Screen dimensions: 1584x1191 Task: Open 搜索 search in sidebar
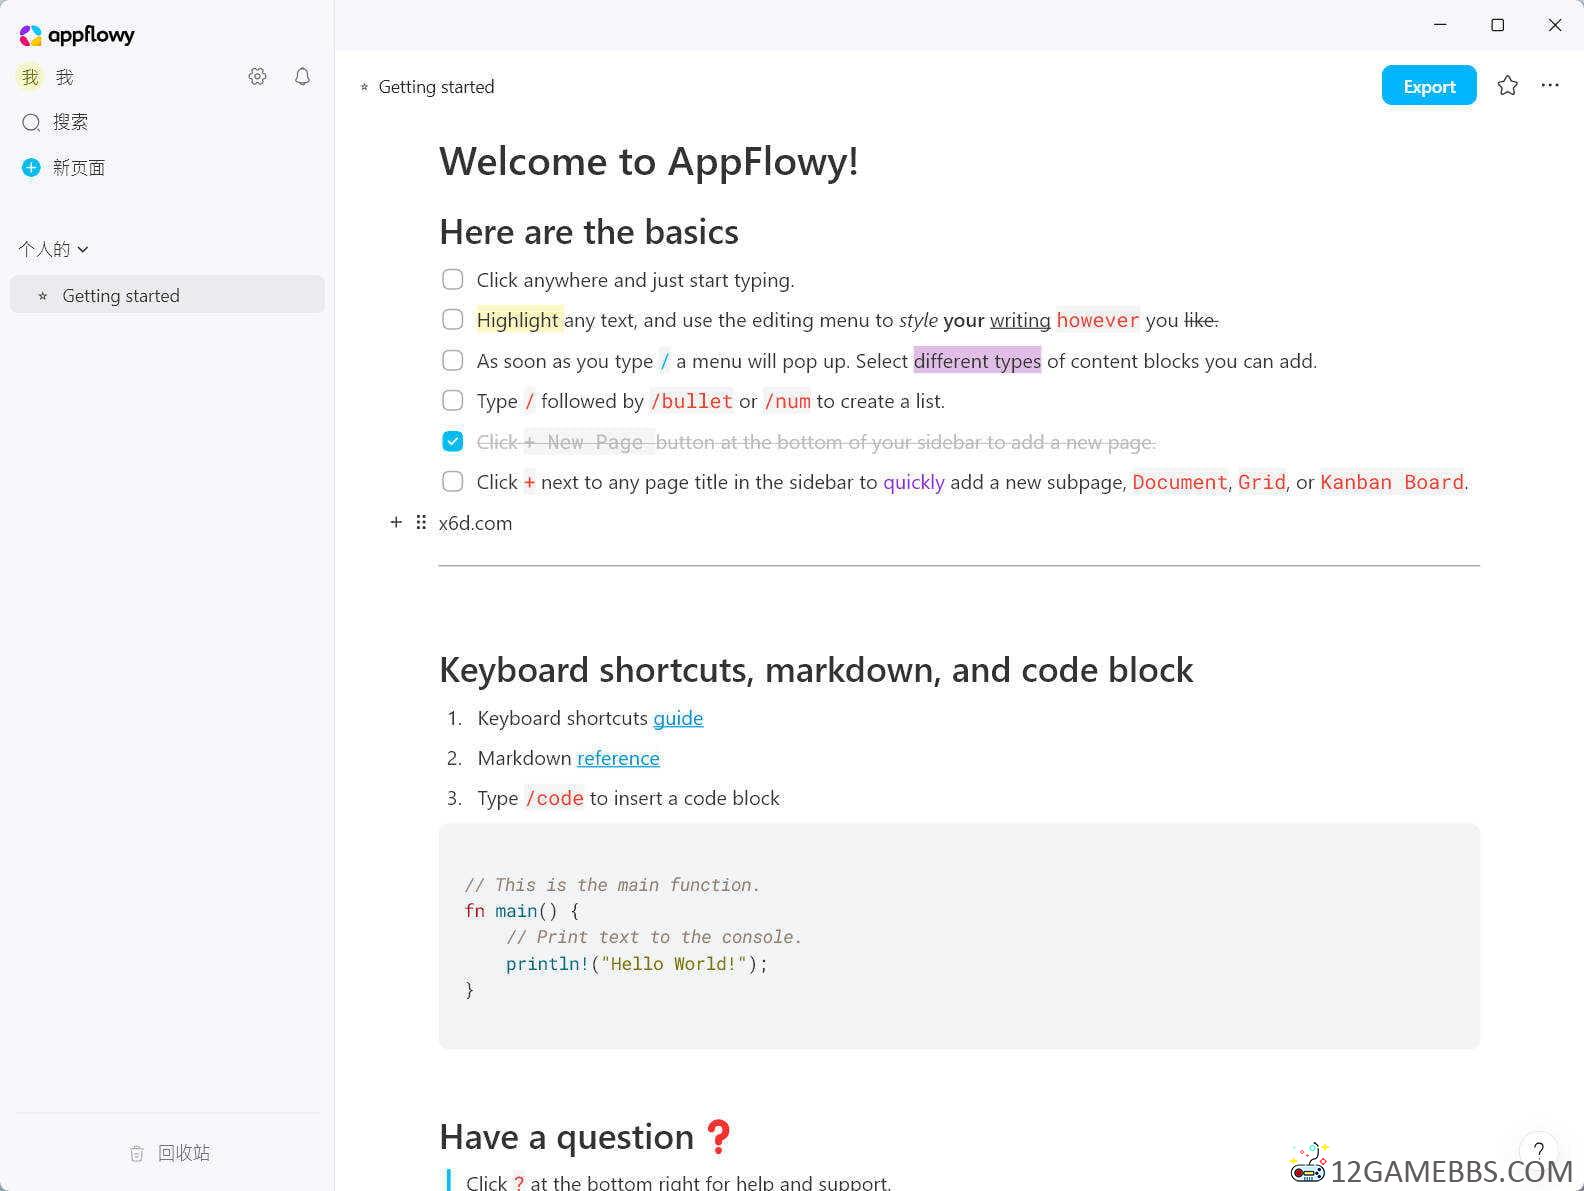coord(70,122)
